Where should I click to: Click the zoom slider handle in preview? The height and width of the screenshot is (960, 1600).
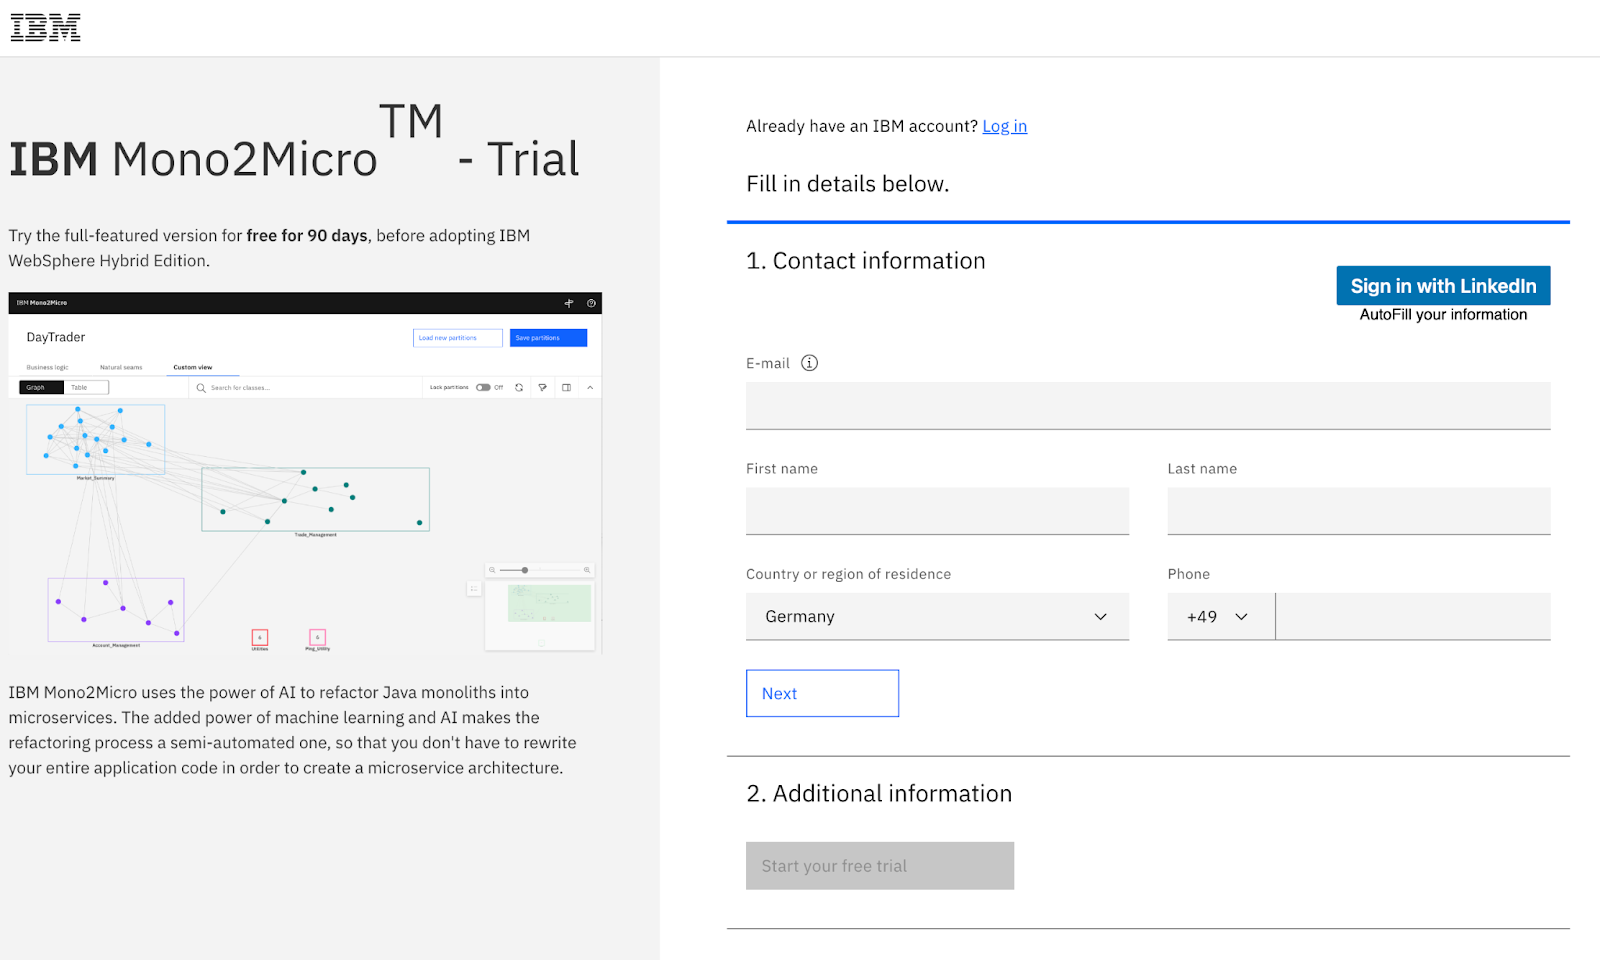click(525, 570)
